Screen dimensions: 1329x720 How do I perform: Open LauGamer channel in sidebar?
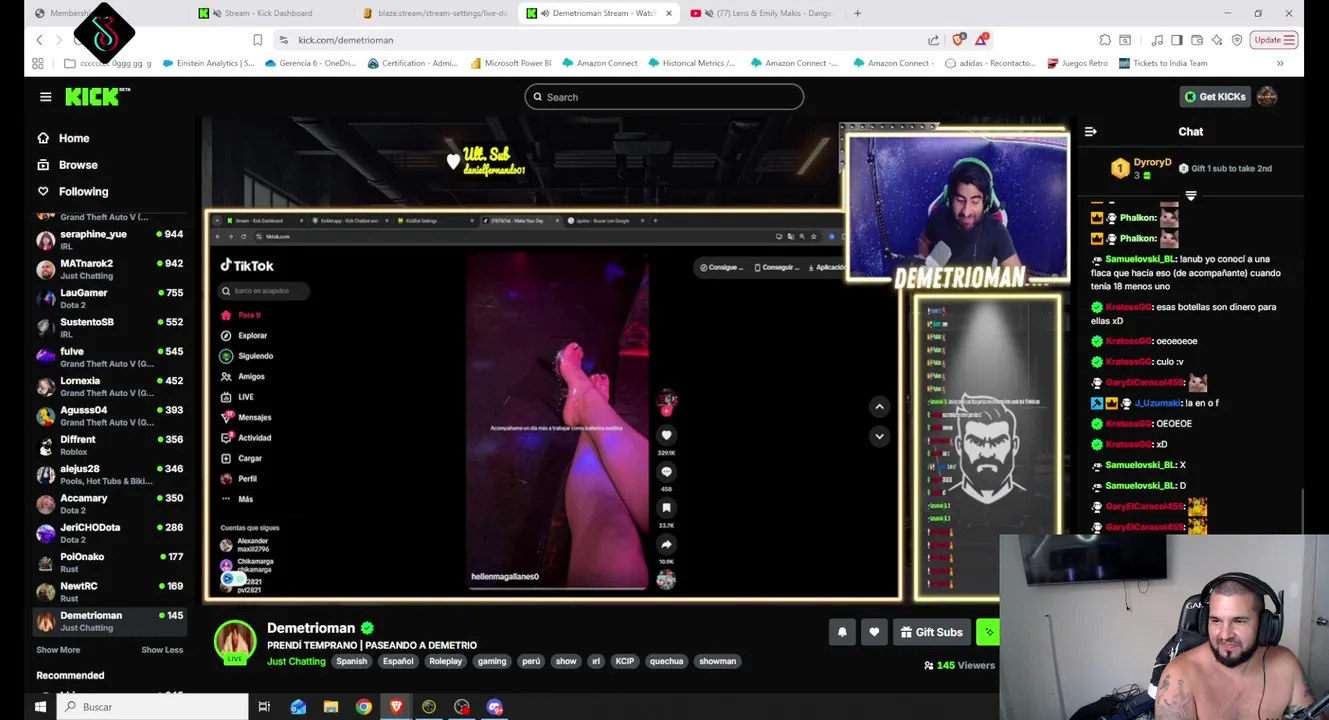[x=110, y=298]
